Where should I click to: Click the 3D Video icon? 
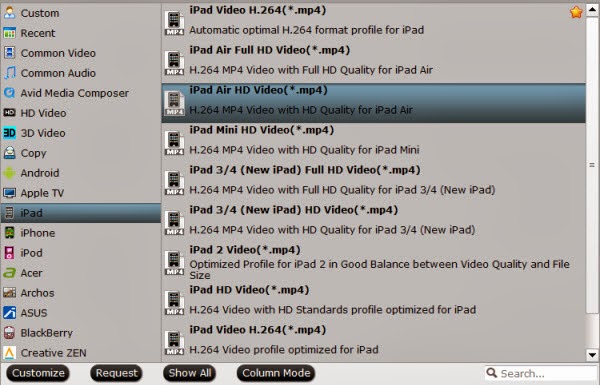tap(9, 133)
